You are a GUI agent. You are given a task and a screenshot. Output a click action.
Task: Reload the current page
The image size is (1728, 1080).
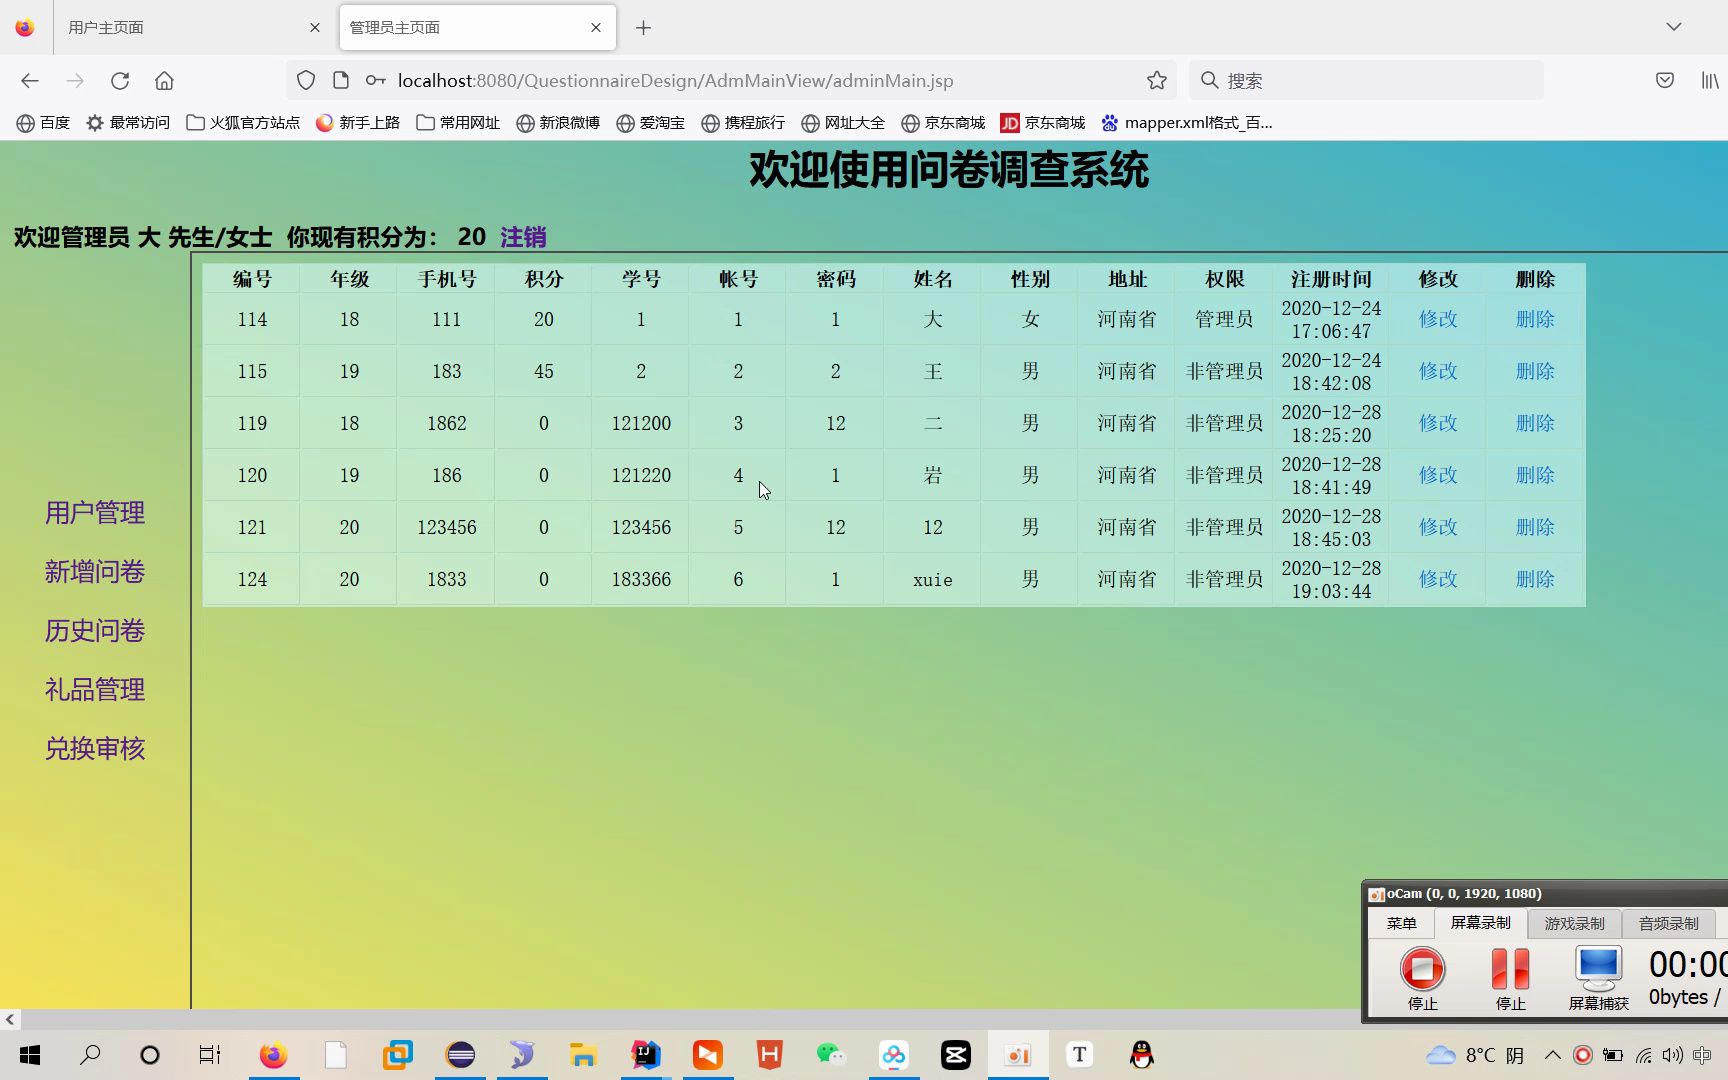119,80
